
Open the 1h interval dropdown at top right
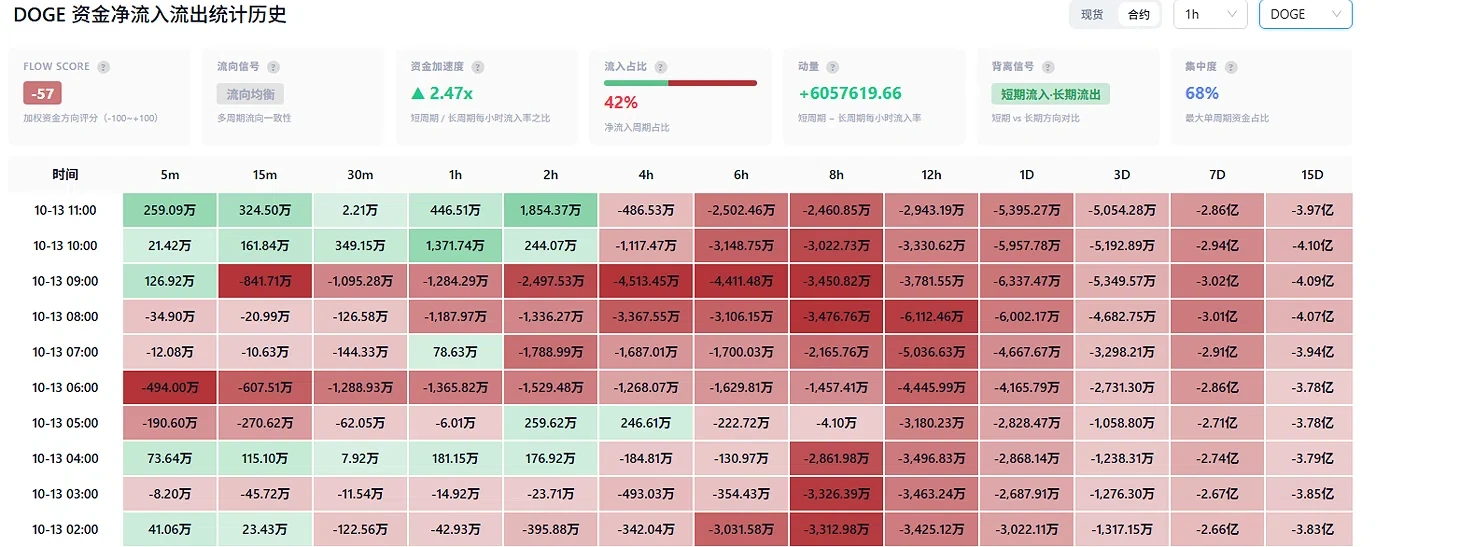click(x=1210, y=15)
